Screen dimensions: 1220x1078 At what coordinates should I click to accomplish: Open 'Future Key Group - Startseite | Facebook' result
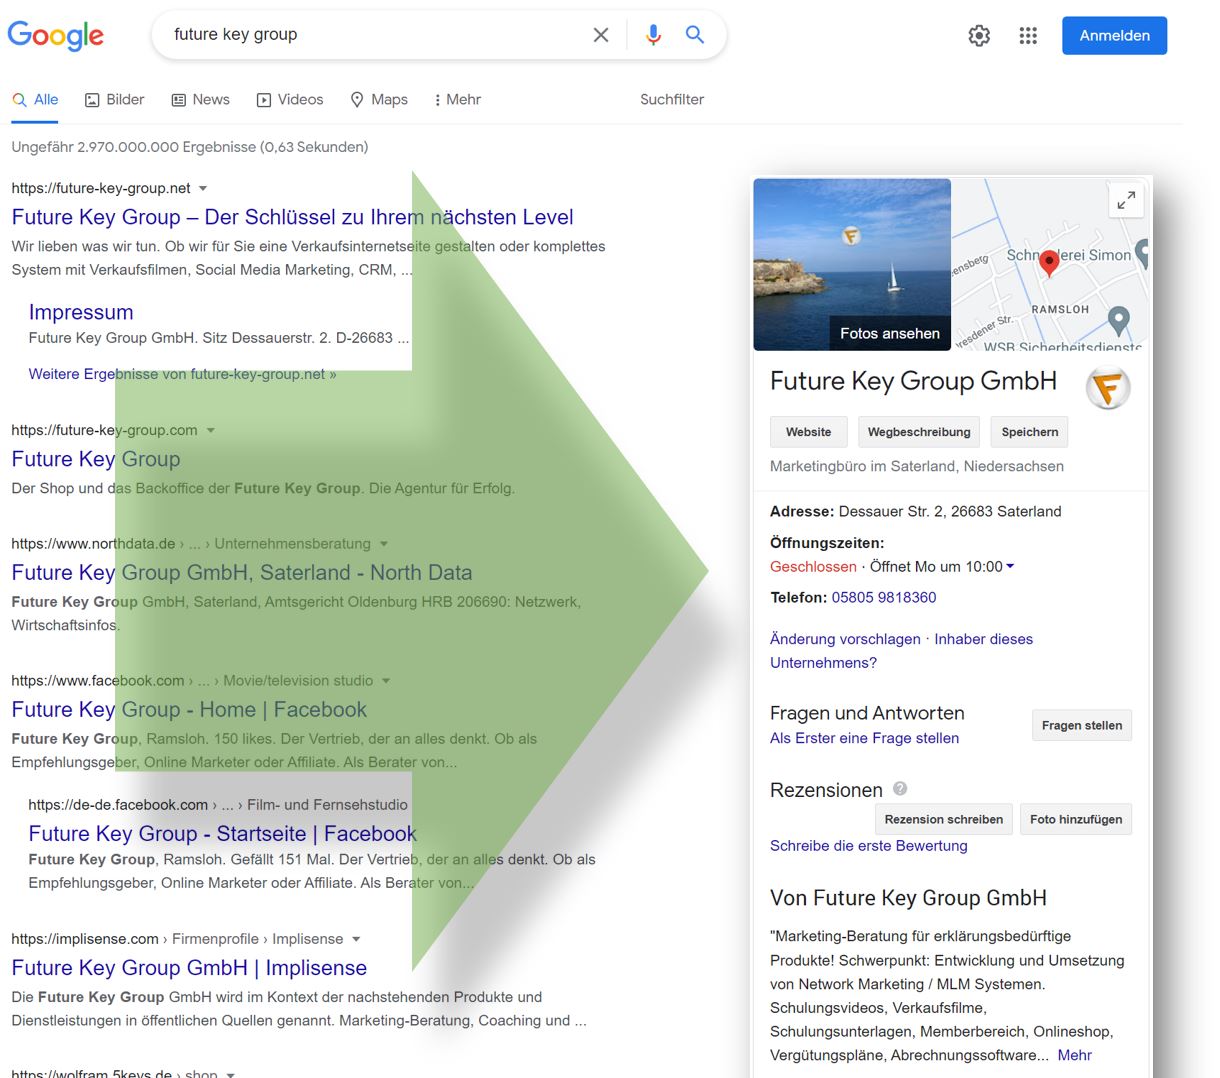click(222, 834)
